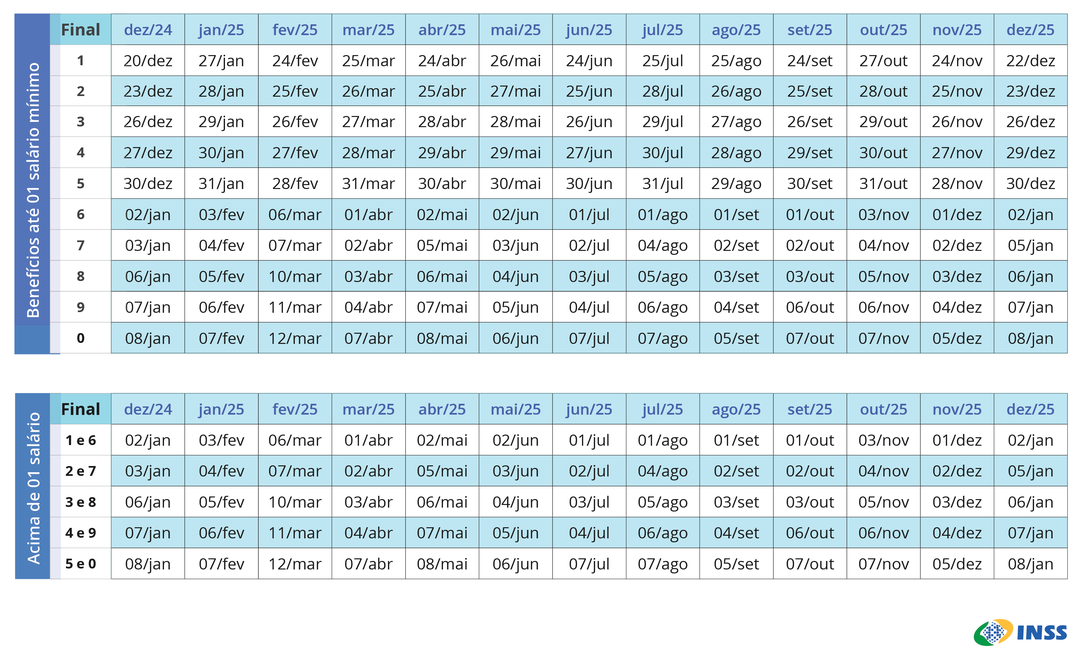
Task: Select the '30/jul' date
Action: [663, 153]
